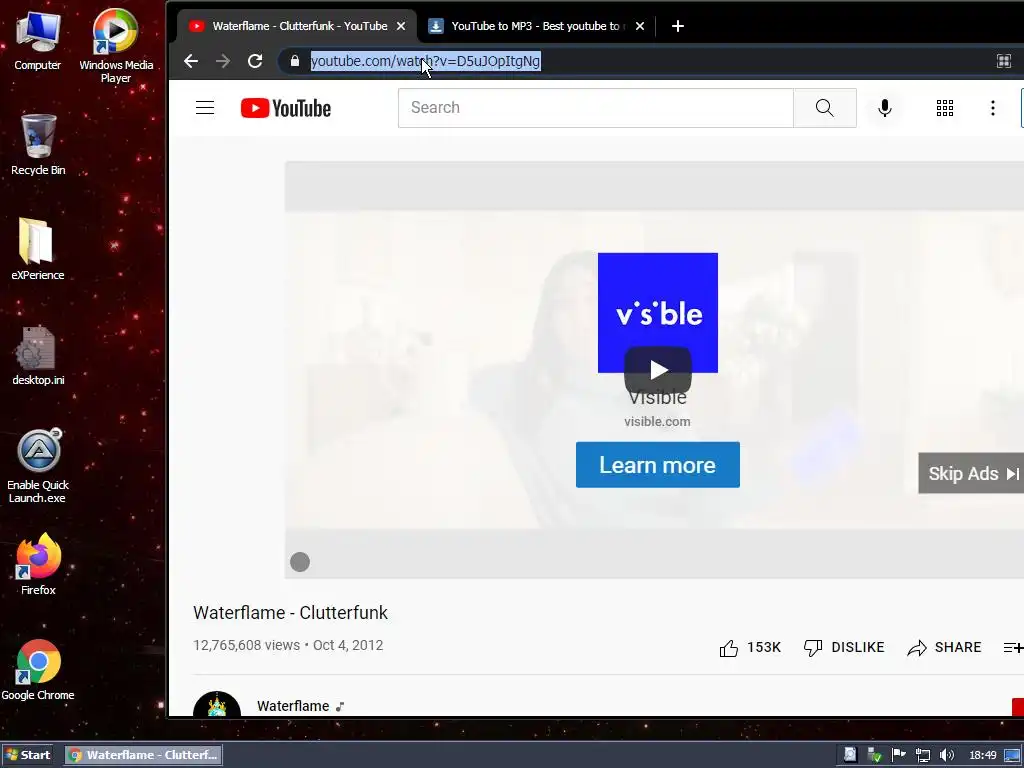1024x768 pixels.
Task: Click the action center flag tray icon
Action: [x=899, y=754]
